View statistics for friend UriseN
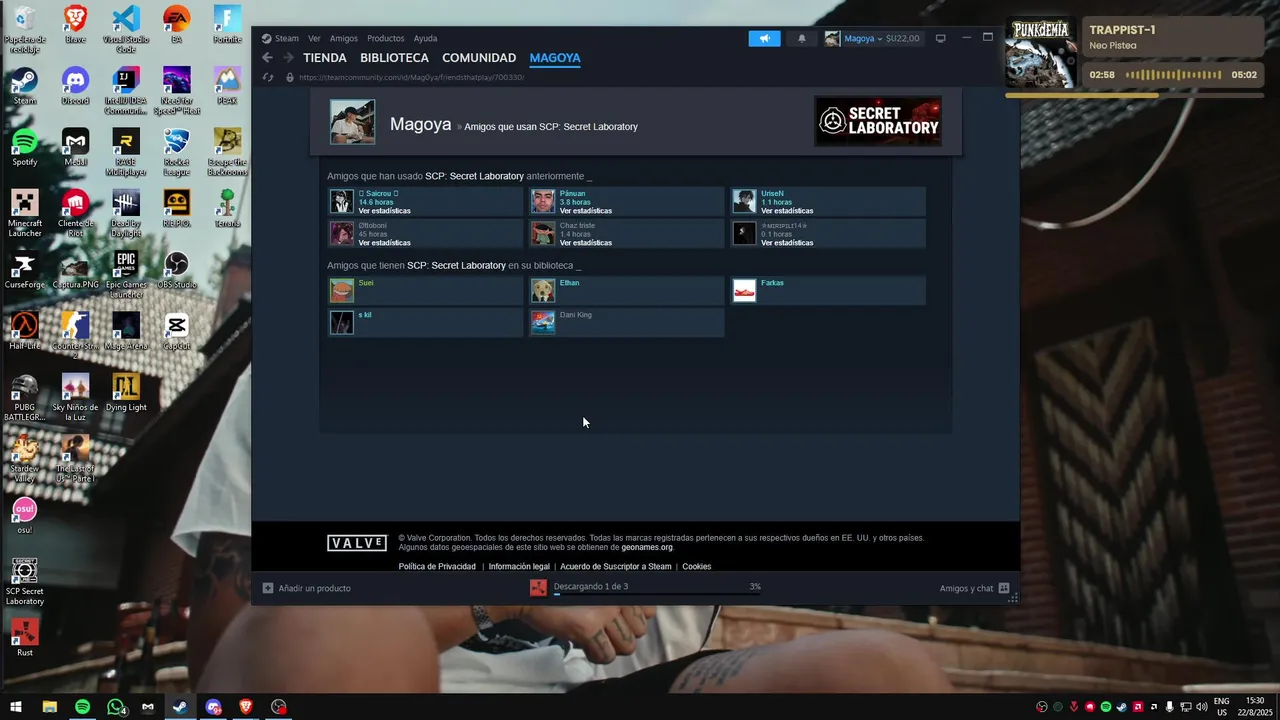 [787, 211]
